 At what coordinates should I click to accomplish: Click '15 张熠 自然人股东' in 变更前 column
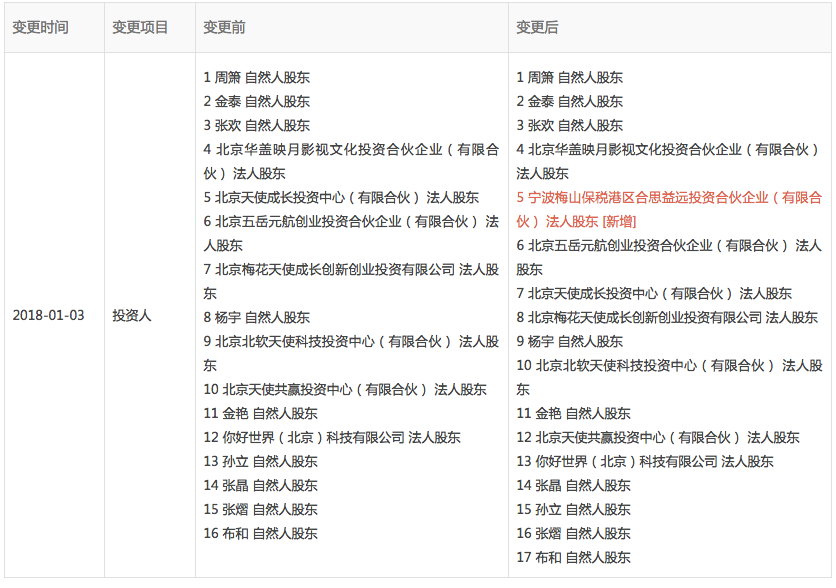tap(260, 509)
